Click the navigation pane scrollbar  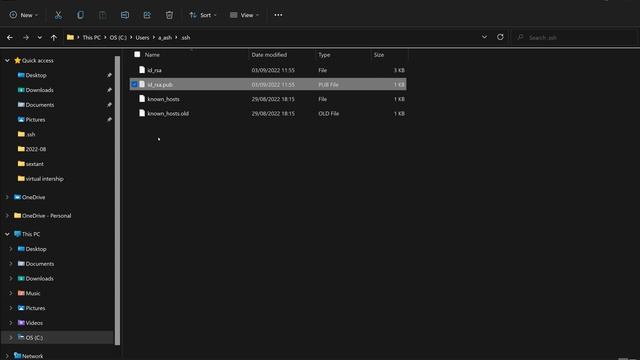point(118,200)
